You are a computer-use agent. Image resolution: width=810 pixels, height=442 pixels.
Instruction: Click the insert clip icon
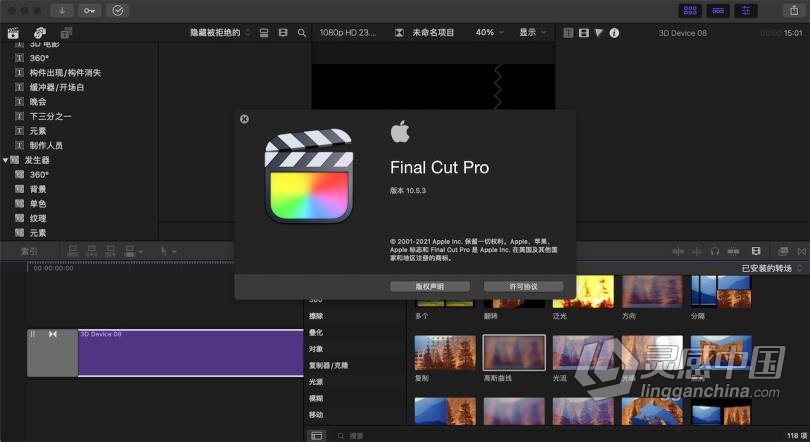tap(92, 251)
